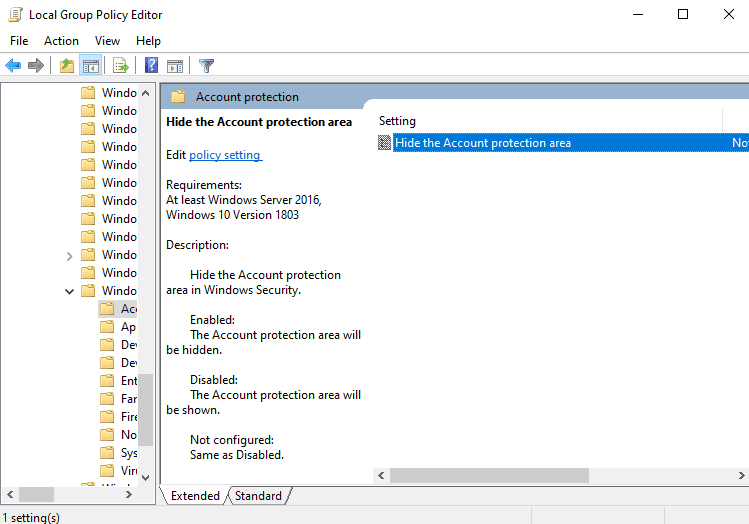Click the tree horizontal scroll right arrow

click(128, 495)
